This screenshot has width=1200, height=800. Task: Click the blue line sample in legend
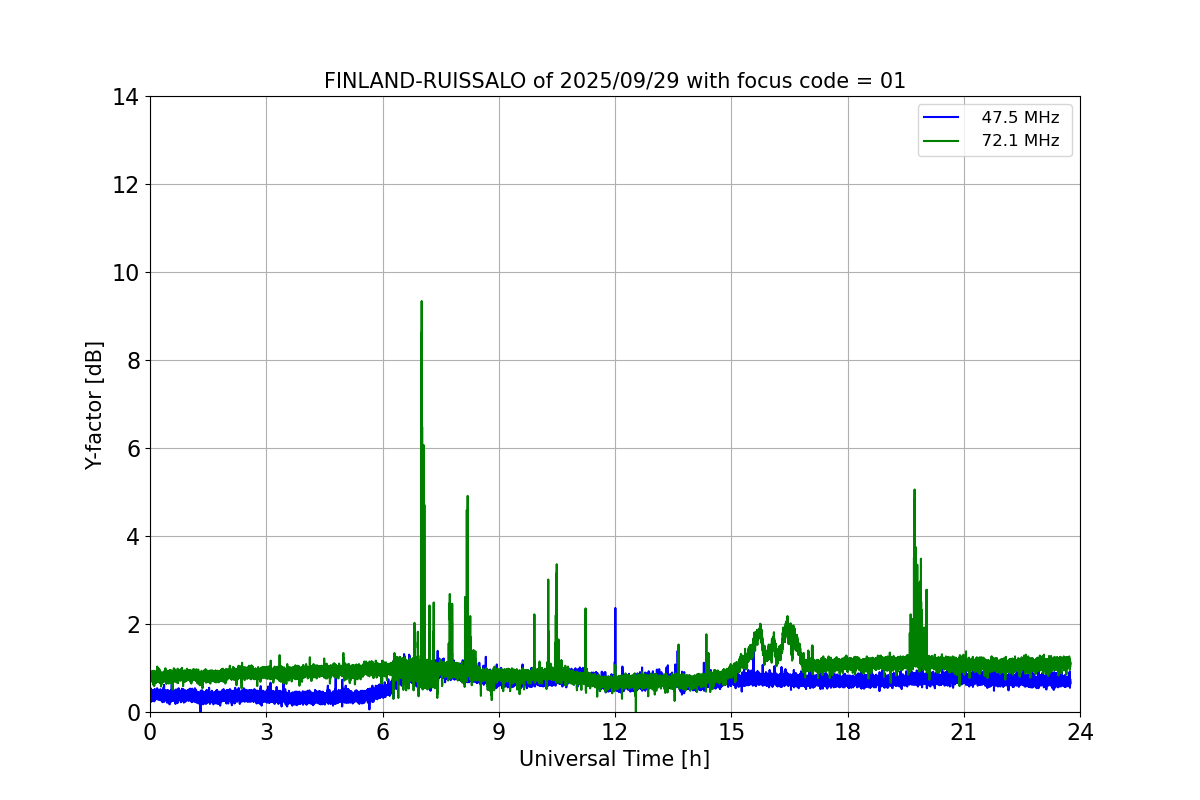coord(942,118)
